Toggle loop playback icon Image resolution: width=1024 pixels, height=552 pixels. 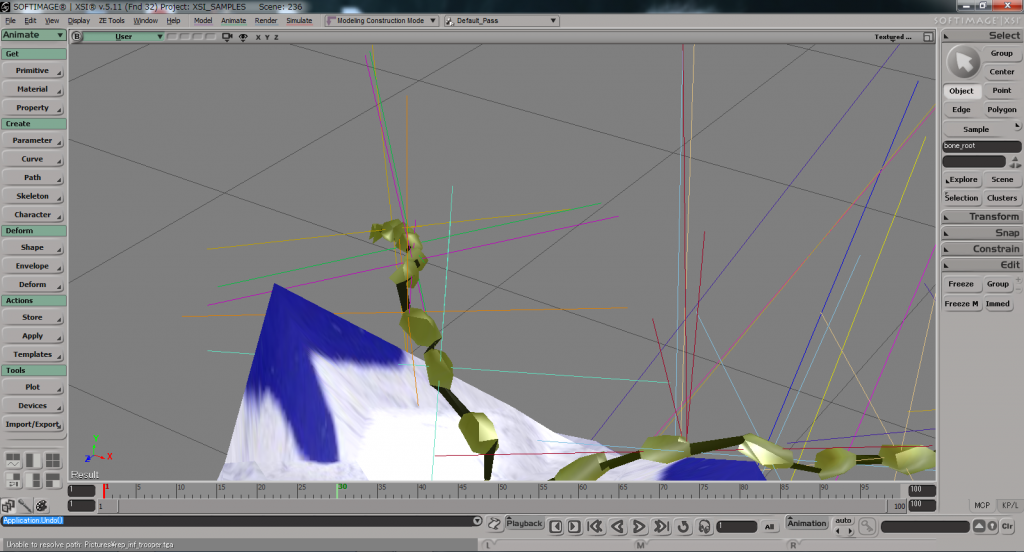point(684,527)
